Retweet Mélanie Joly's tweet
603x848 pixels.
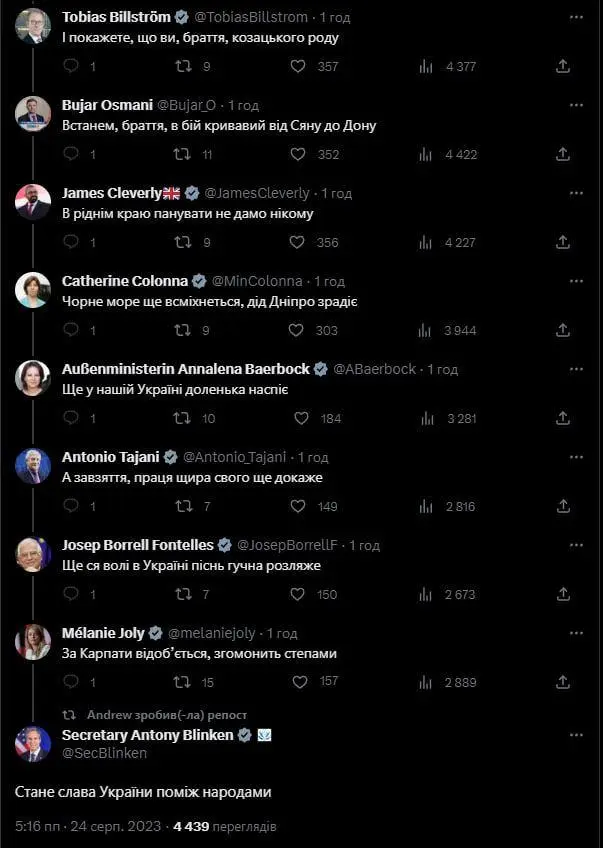coord(183,682)
